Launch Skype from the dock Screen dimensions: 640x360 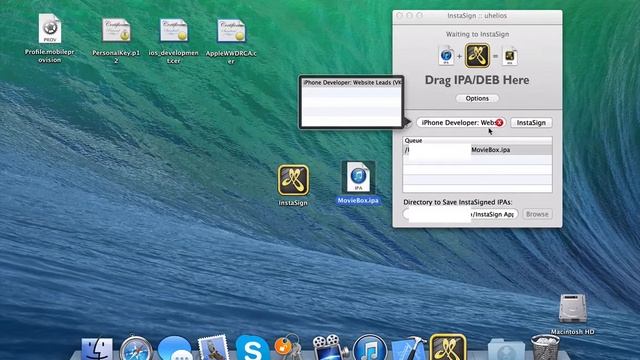point(252,349)
